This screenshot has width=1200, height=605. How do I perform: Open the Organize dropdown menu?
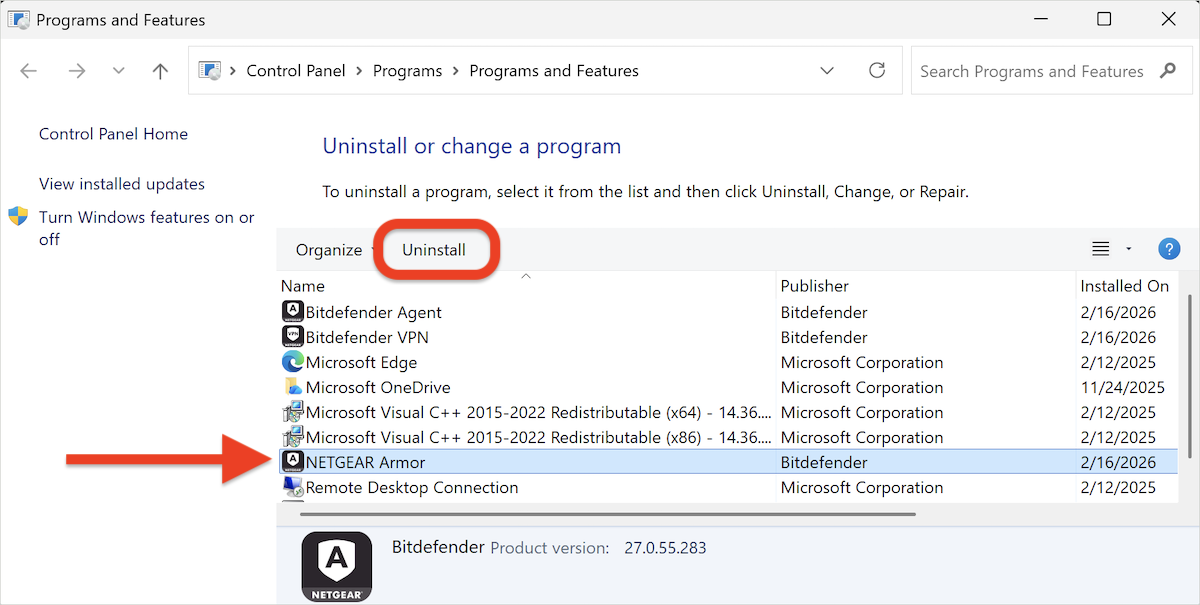330,249
